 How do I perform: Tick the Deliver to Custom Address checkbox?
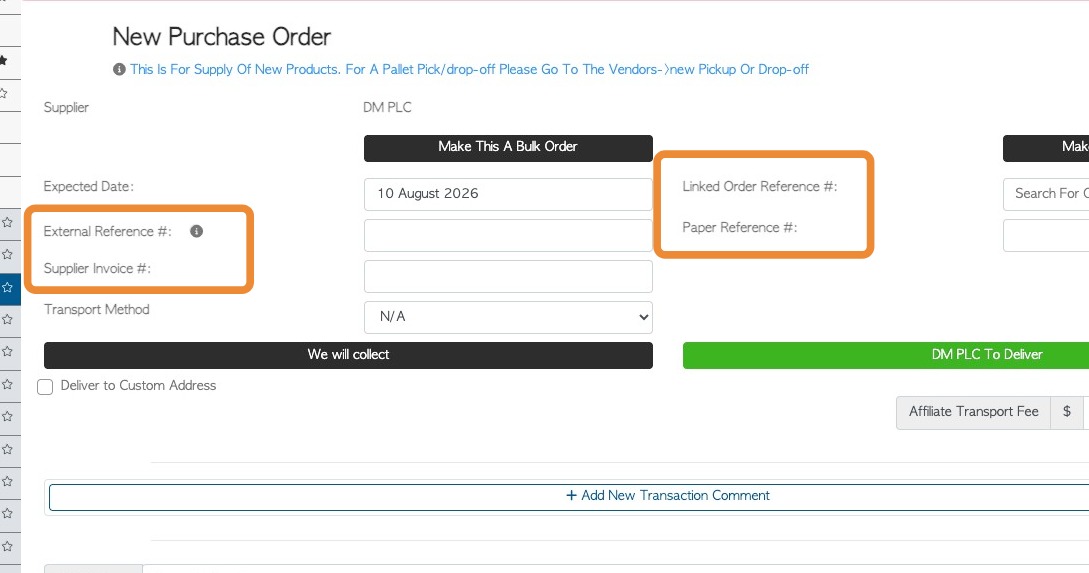[x=45, y=387]
